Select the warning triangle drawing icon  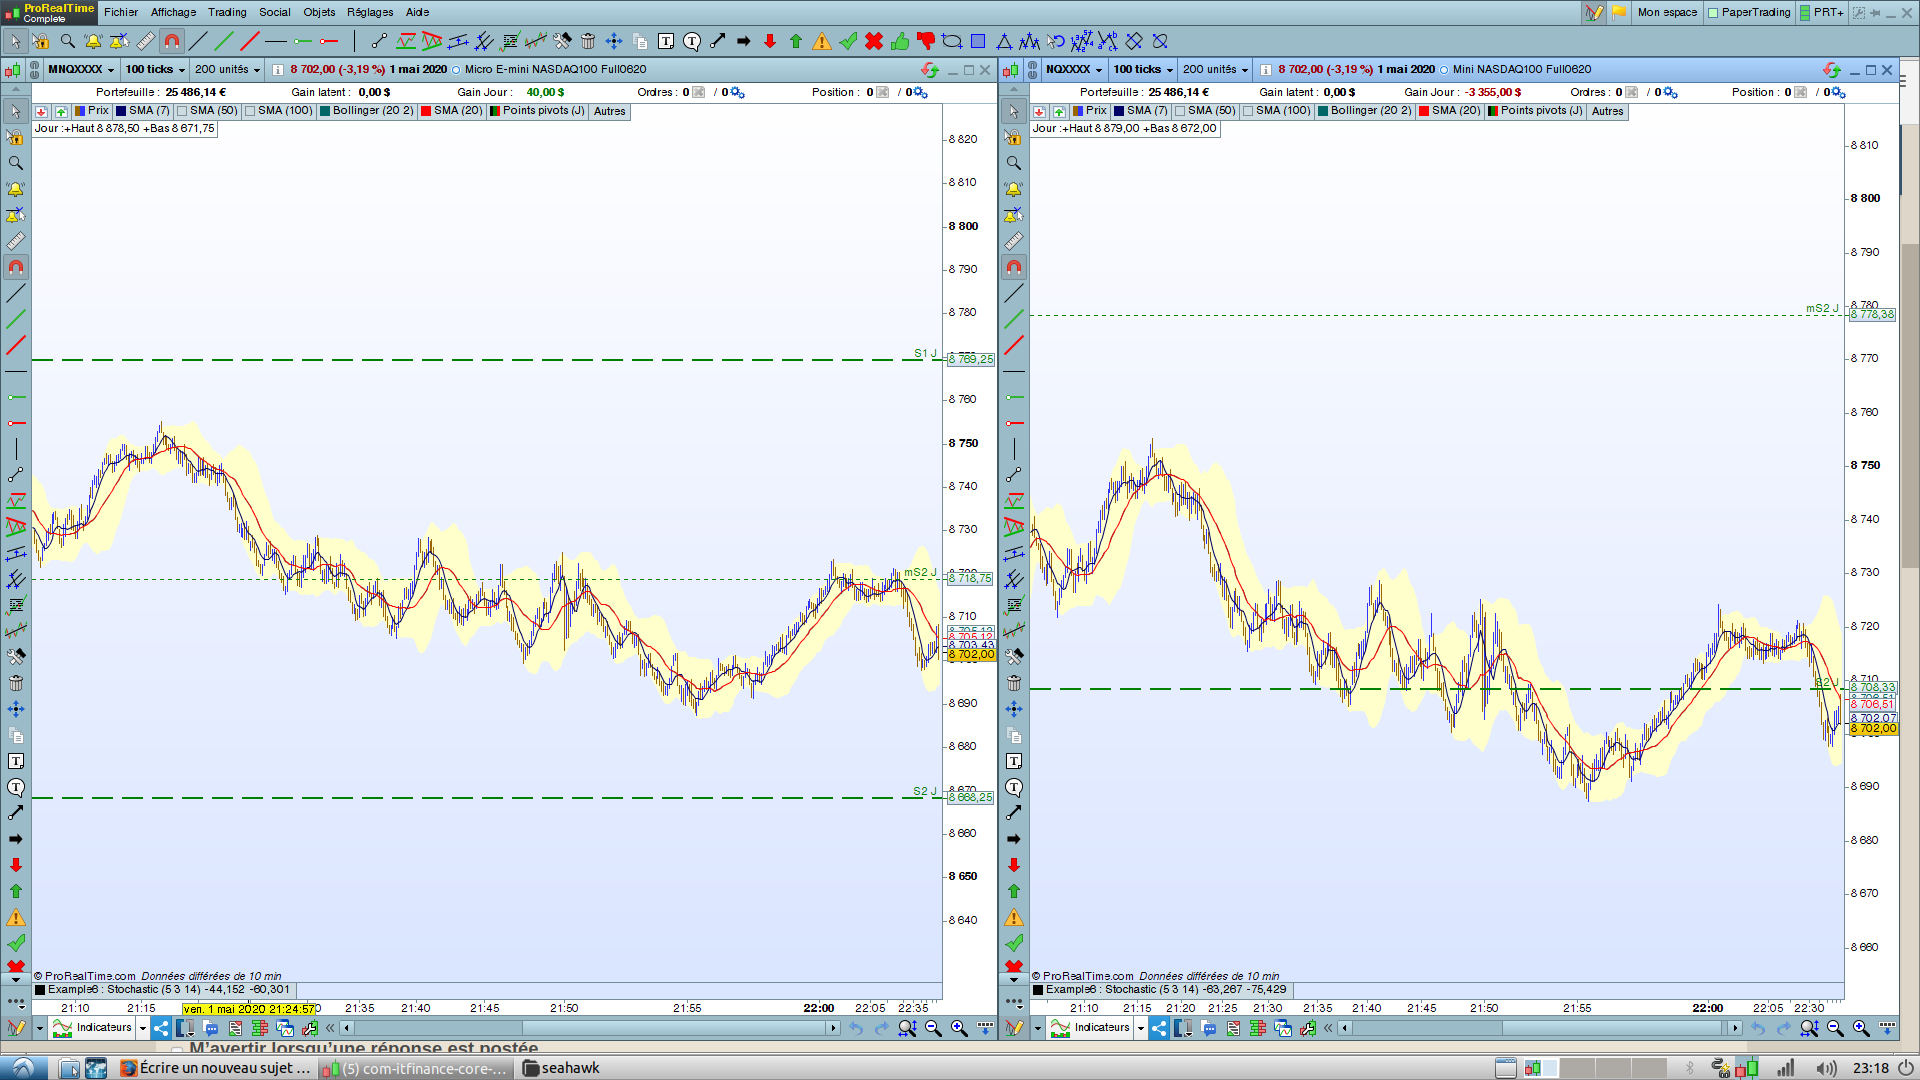(822, 41)
